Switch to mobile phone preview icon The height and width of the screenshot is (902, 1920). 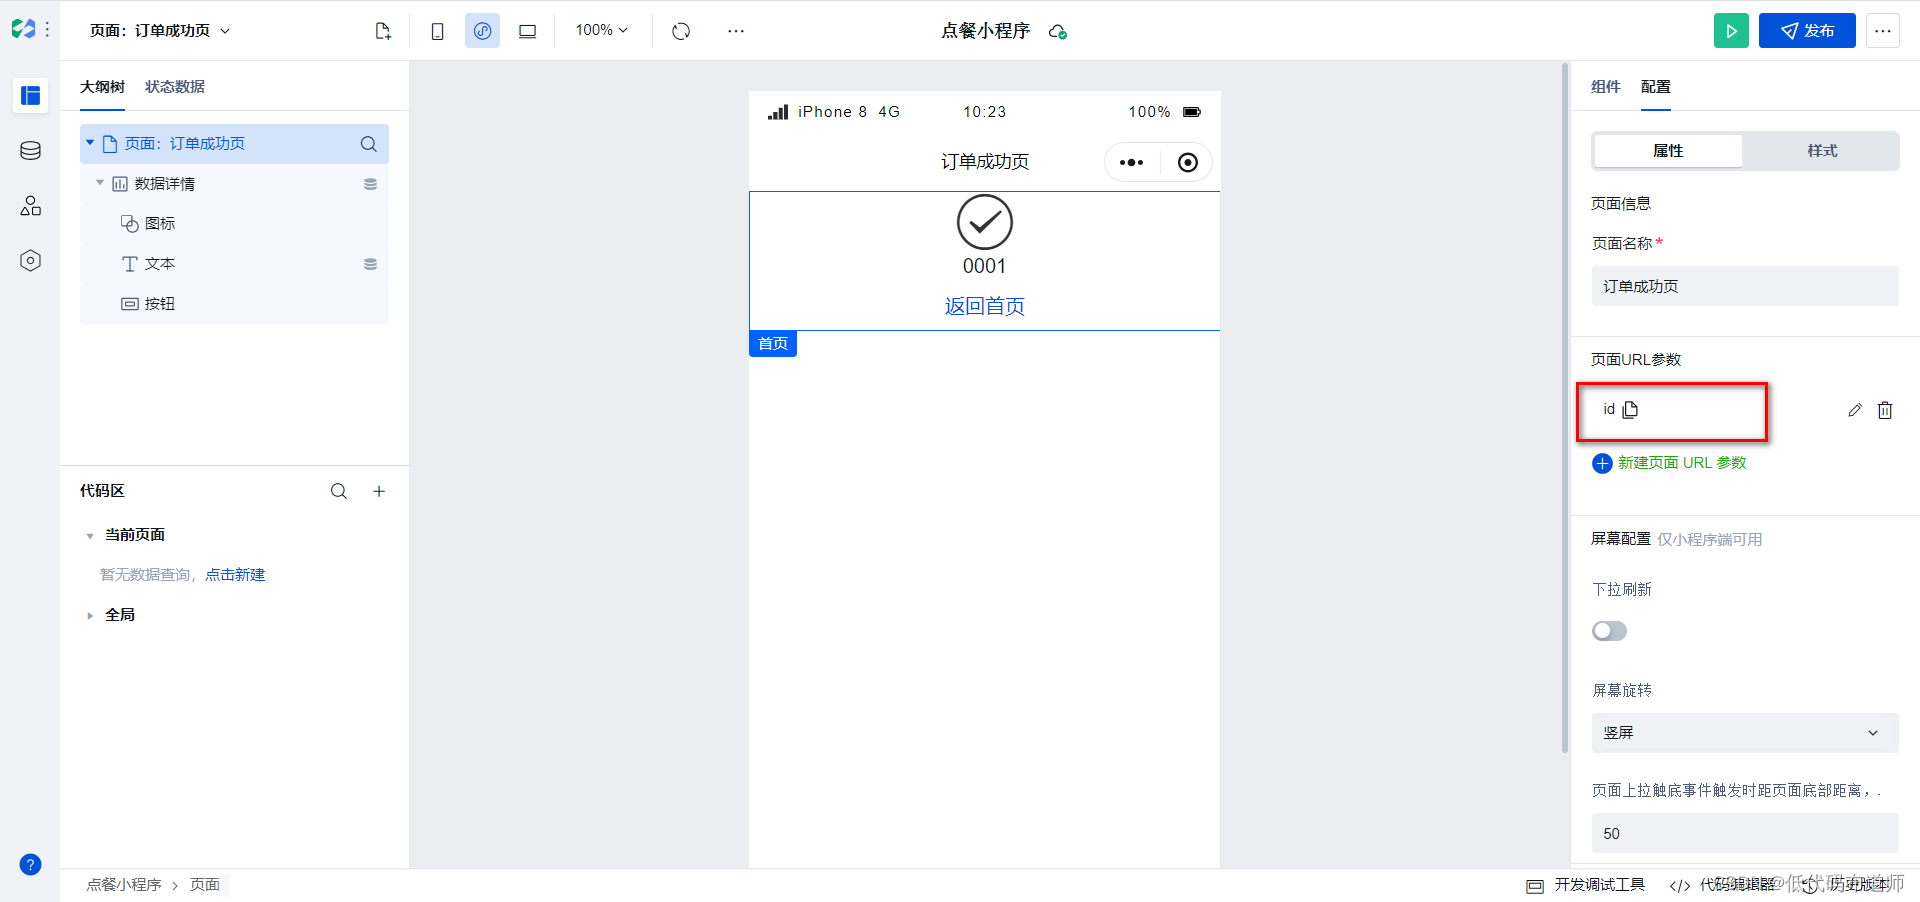(437, 31)
